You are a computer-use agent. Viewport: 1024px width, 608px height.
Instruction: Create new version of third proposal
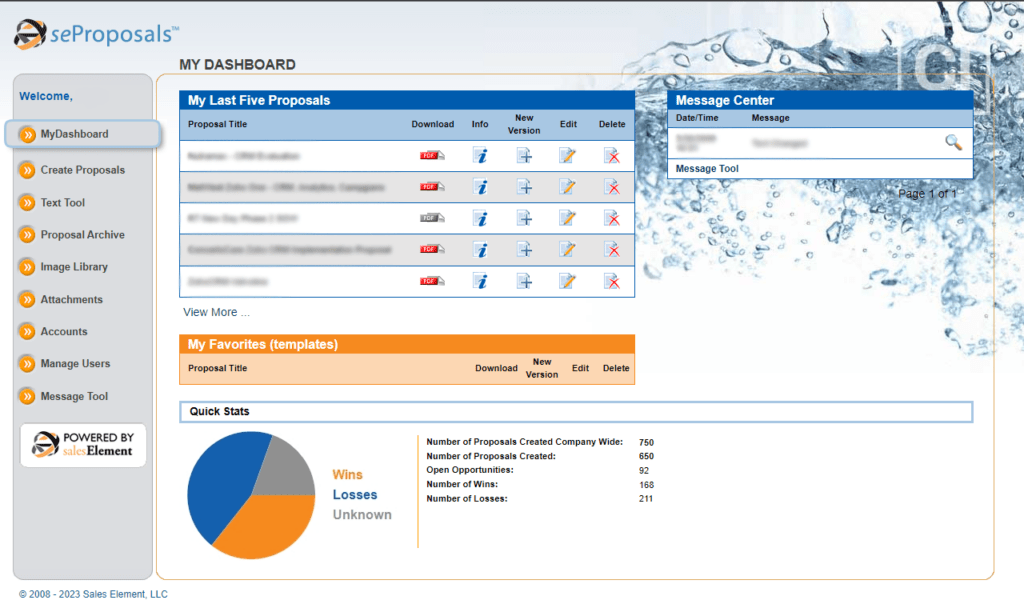click(524, 218)
